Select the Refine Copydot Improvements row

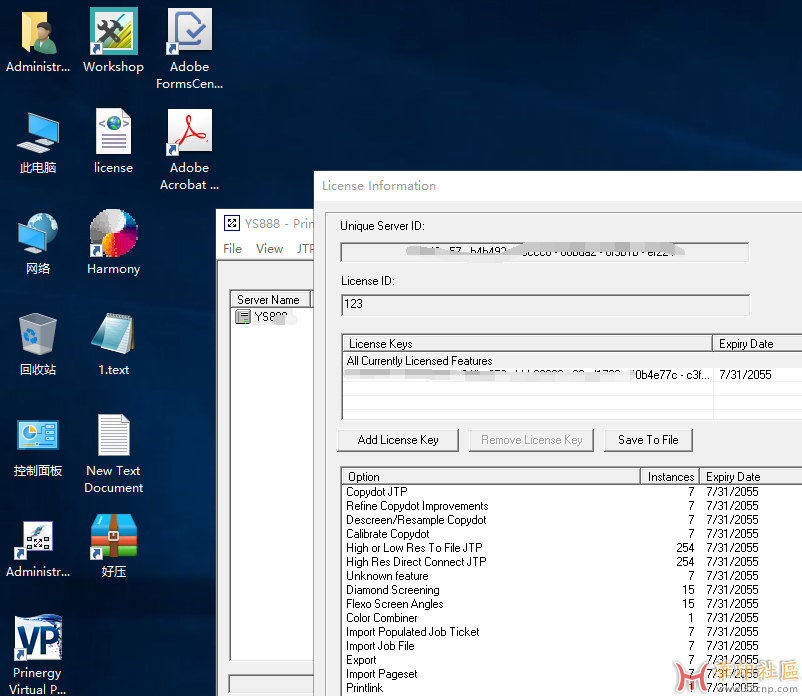pos(572,506)
